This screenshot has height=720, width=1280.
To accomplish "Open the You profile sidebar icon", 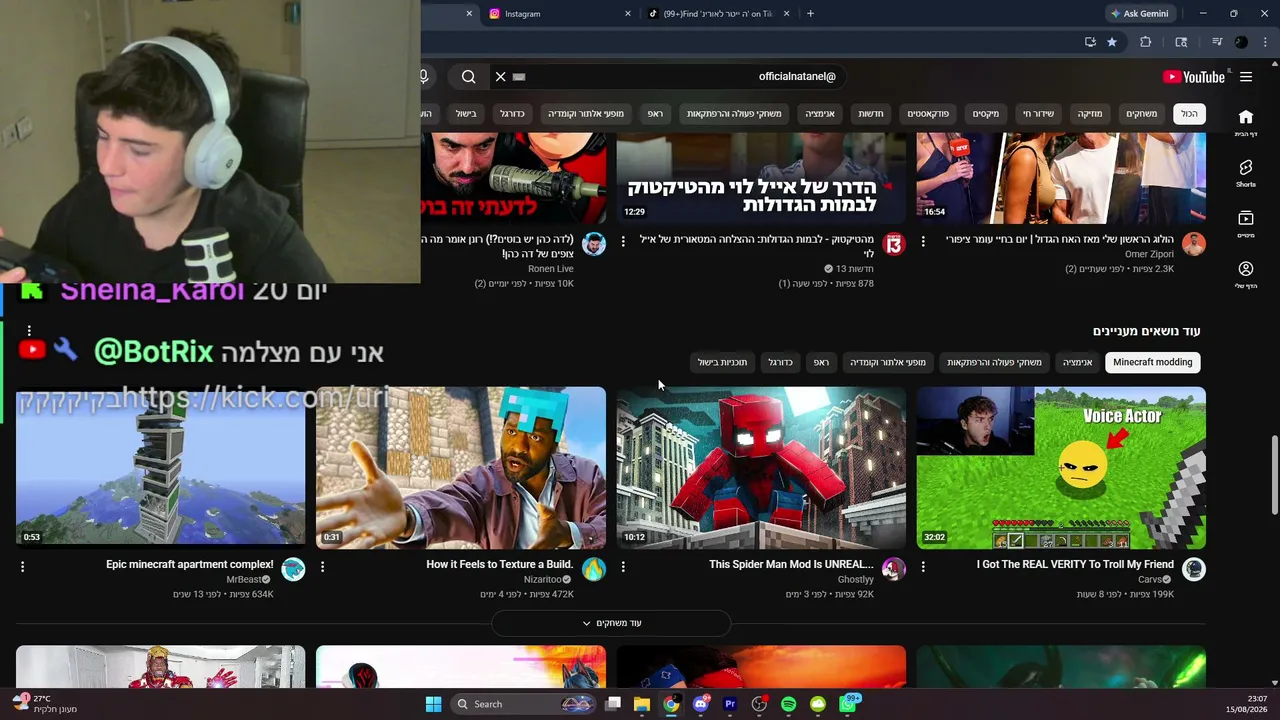I will [x=1245, y=275].
